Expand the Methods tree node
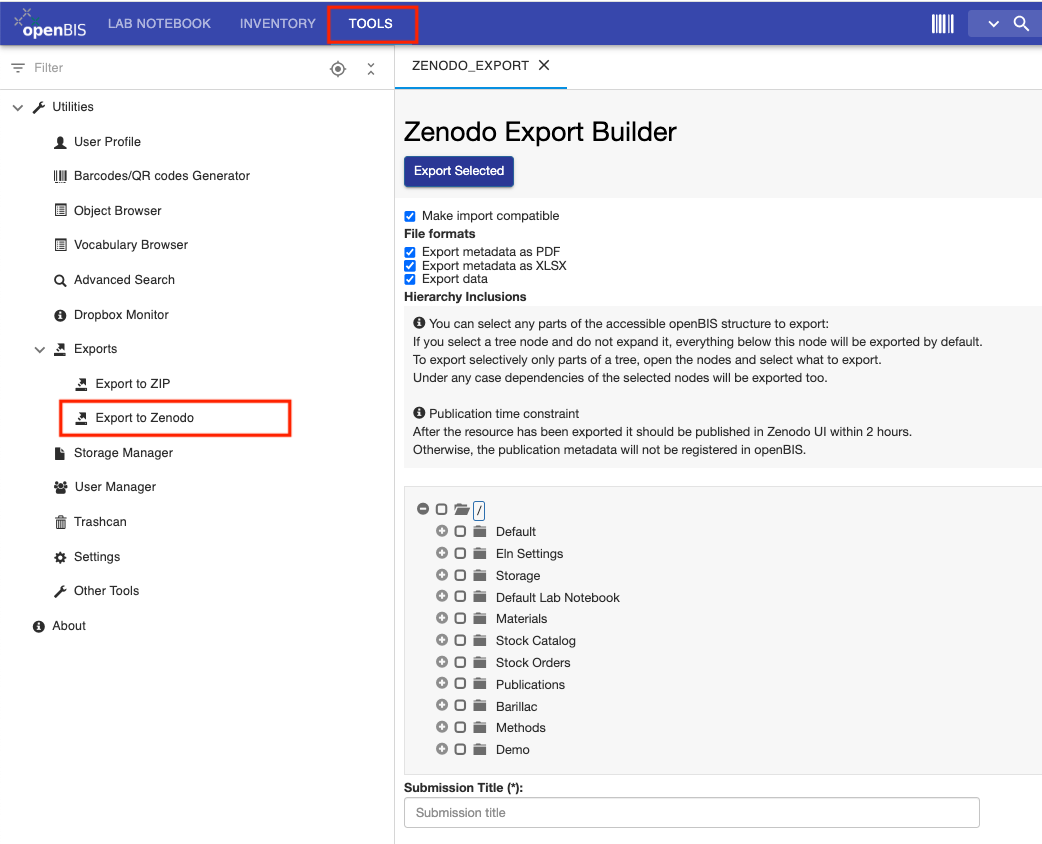1042x844 pixels. click(x=442, y=727)
